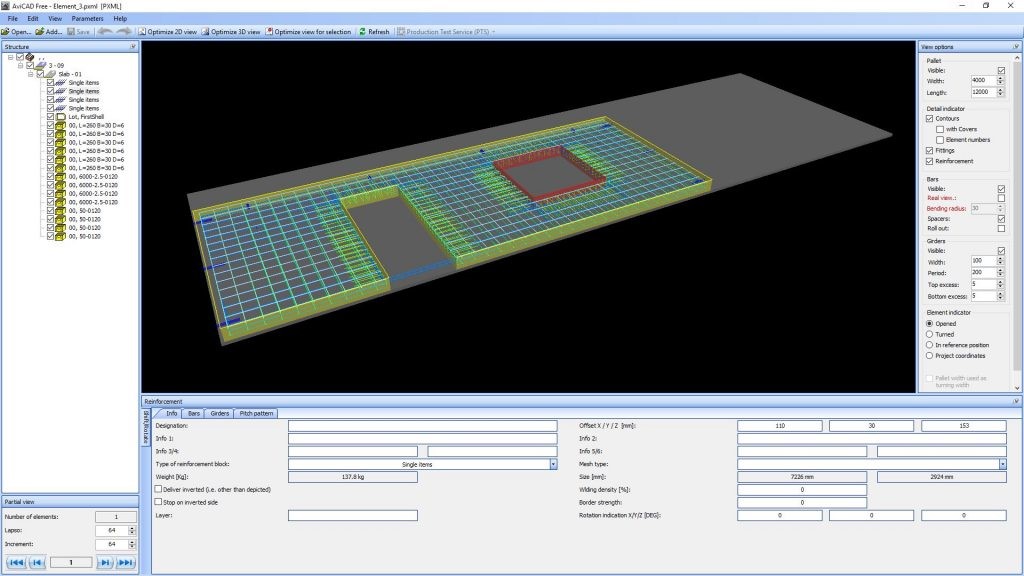Click Optimize 3D view icon
This screenshot has height=576, width=1024.
coord(205,31)
